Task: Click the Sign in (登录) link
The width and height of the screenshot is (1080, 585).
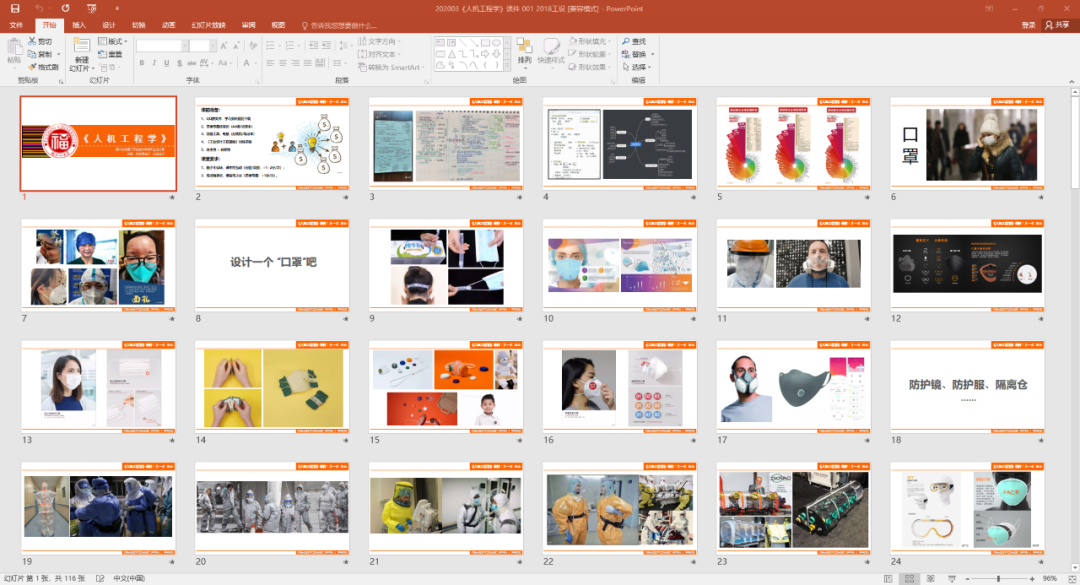Action: click(1028, 25)
